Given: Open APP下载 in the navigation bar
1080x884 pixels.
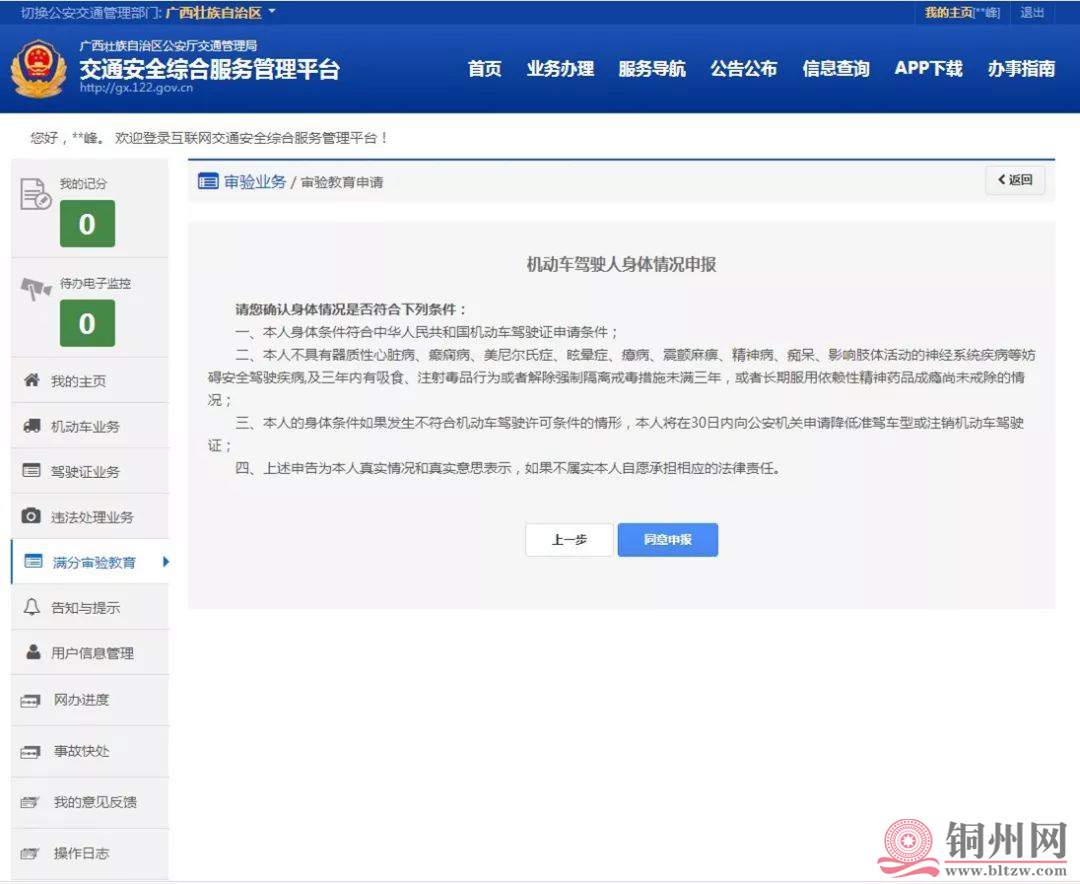Looking at the screenshot, I should 928,69.
